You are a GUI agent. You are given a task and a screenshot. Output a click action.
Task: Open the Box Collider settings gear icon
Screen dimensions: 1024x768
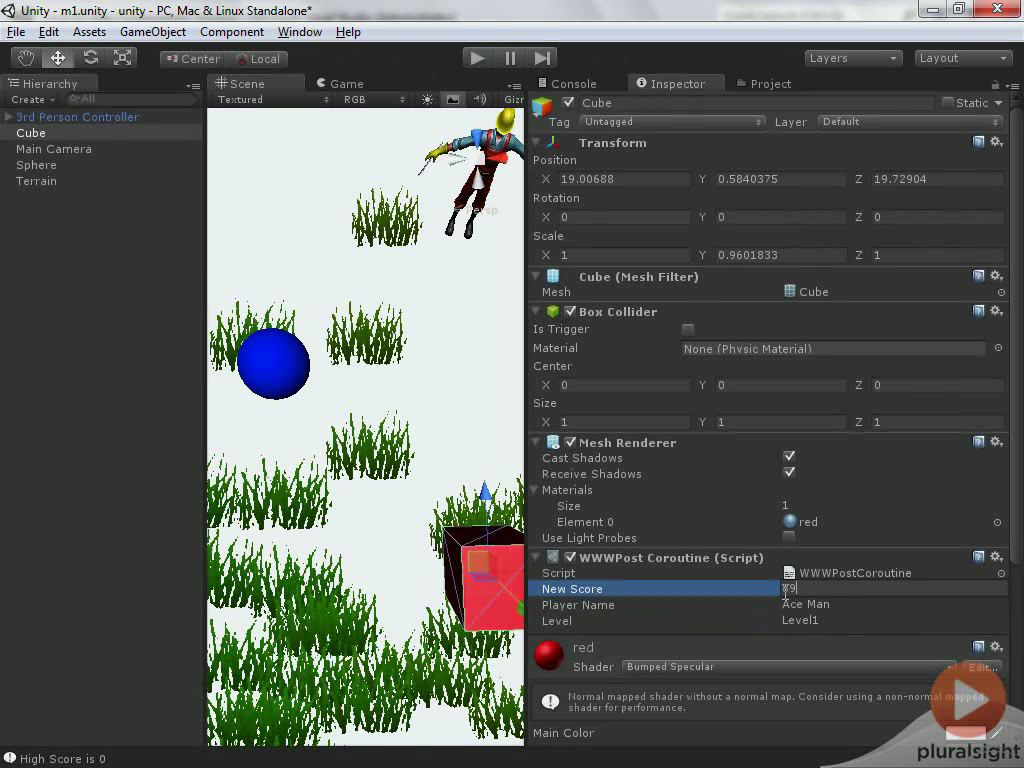[996, 311]
